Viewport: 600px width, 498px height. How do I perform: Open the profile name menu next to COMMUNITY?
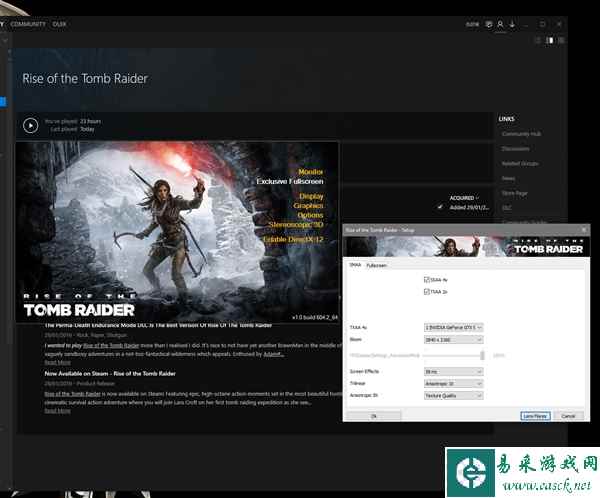59,24
